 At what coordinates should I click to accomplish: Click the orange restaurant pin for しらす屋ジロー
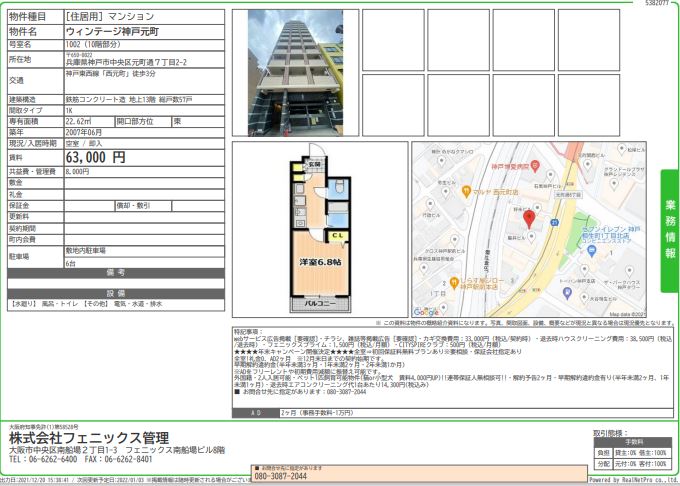(454, 283)
